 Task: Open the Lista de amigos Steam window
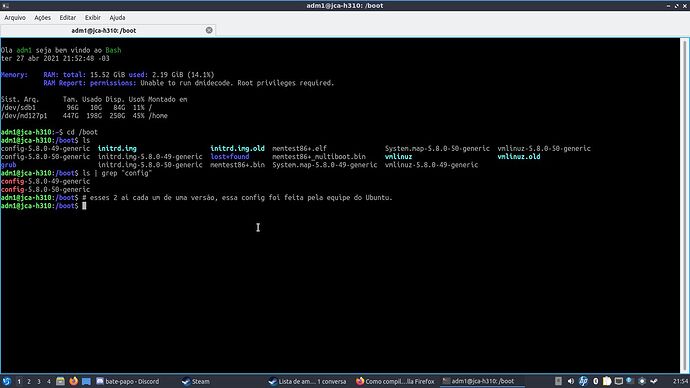[x=308, y=381]
